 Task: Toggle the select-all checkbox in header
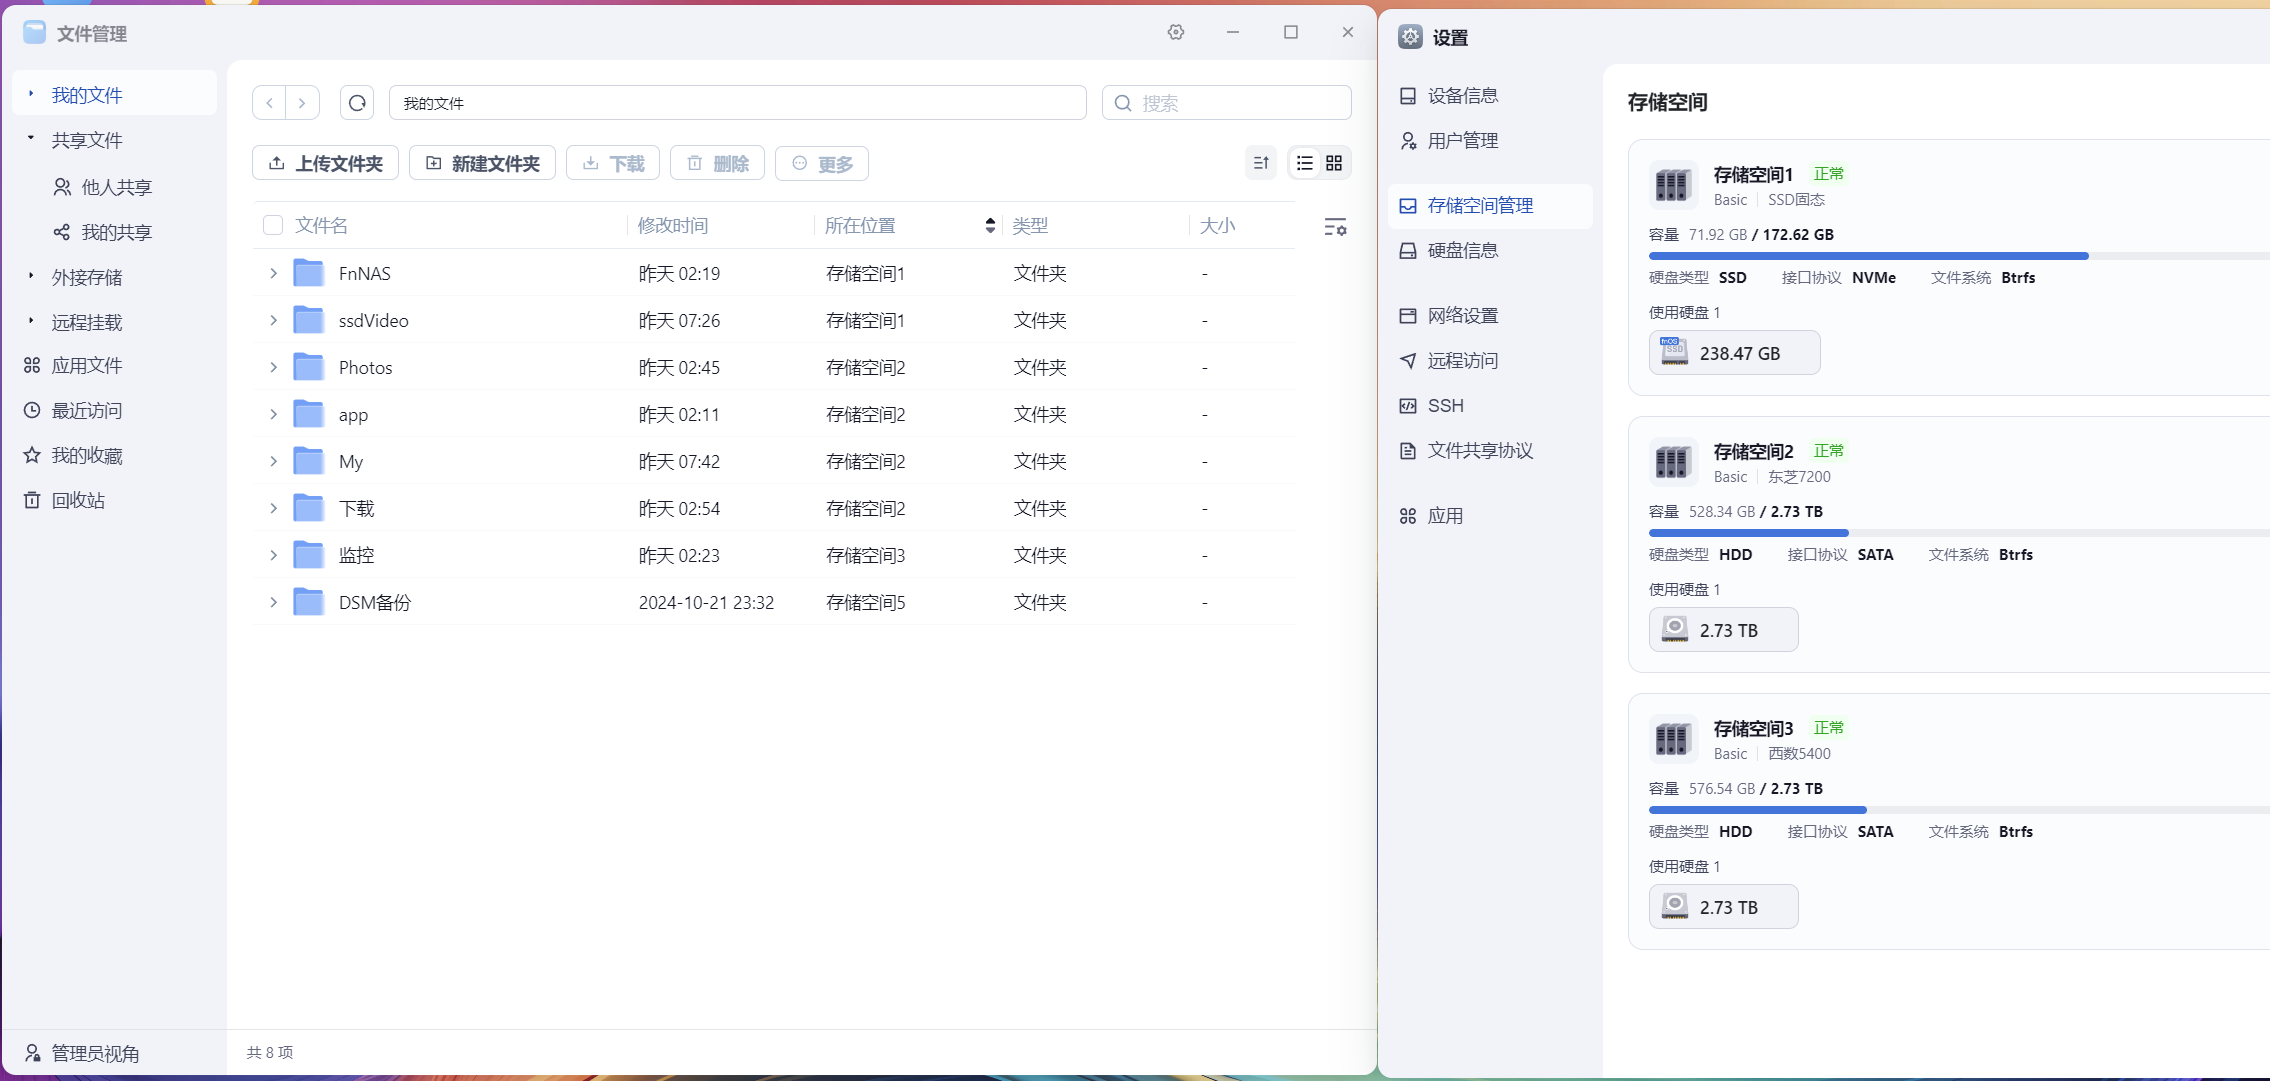click(272, 225)
